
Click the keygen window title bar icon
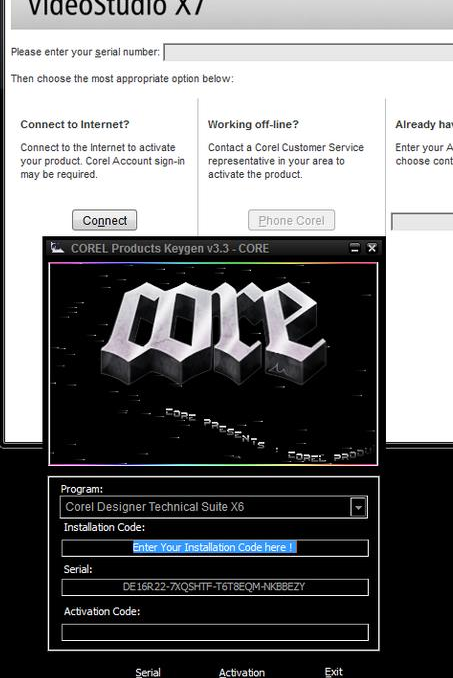point(57,248)
